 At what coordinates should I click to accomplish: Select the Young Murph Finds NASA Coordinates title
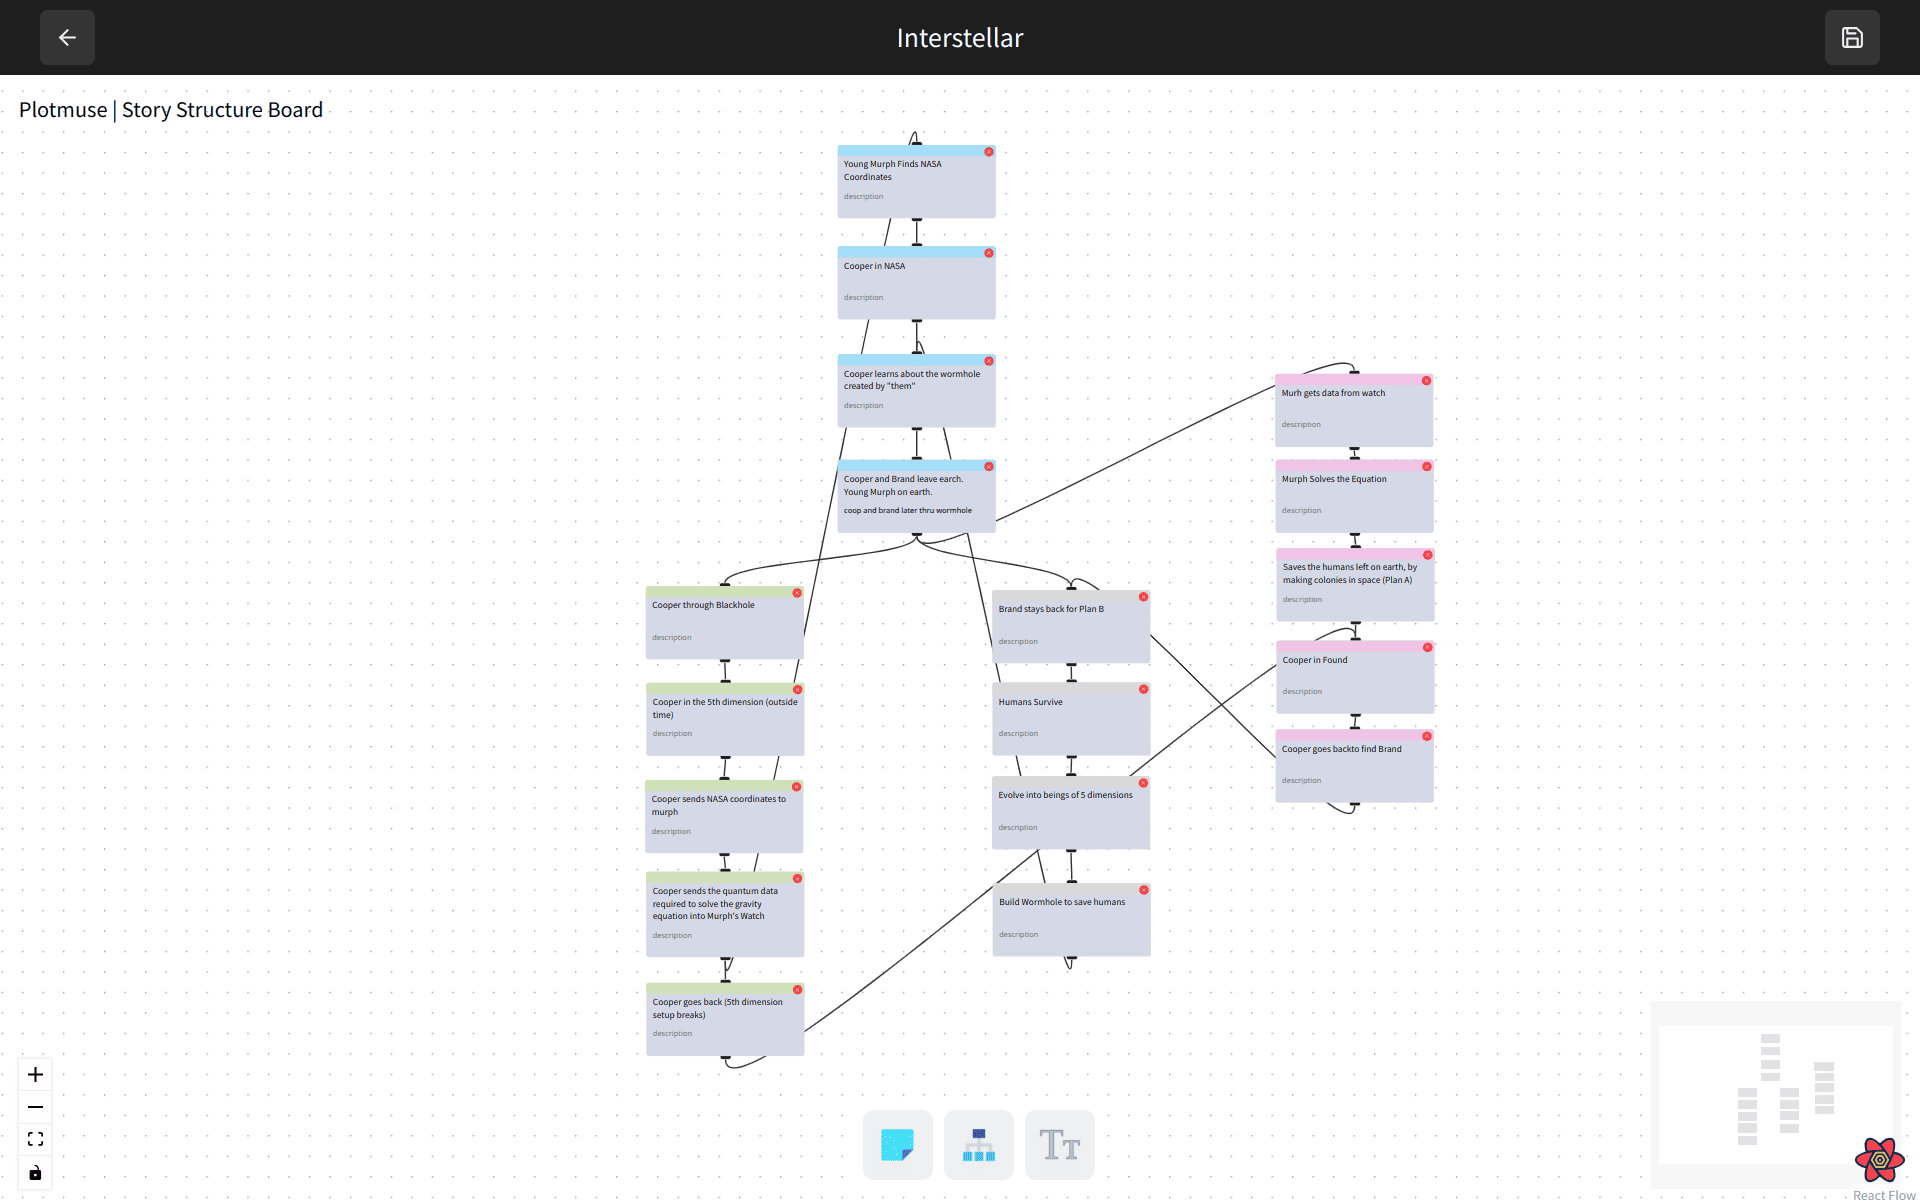892,170
